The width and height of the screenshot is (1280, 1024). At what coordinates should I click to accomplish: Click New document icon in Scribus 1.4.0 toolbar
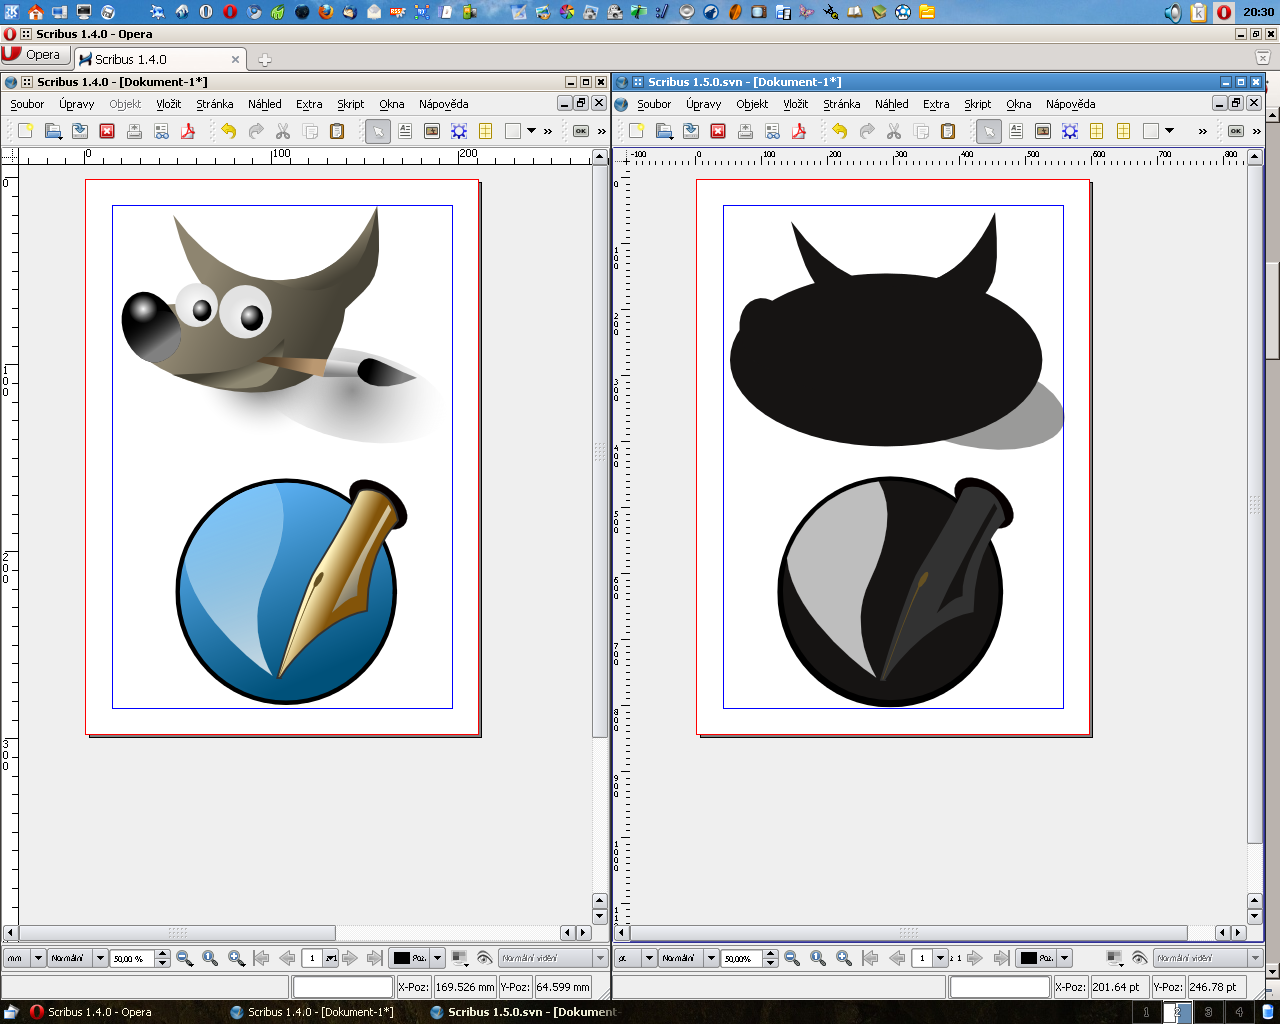click(x=26, y=131)
